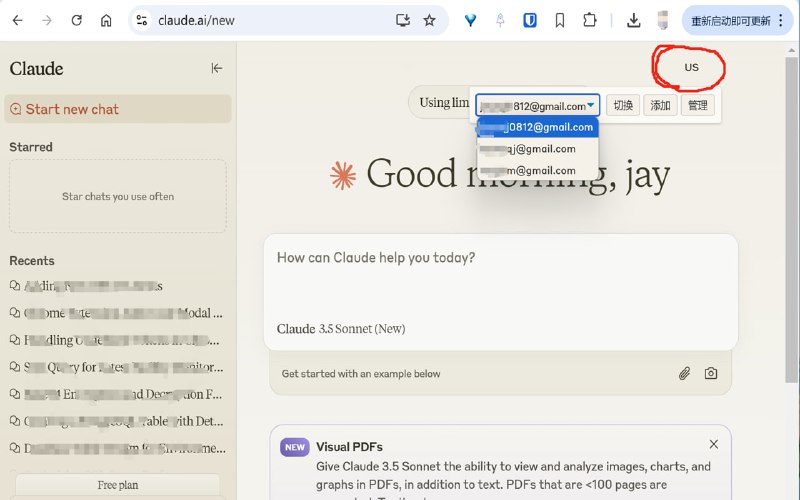Viewport: 800px width, 500px height.
Task: Bookmark this page with star icon
Action: pyautogui.click(x=429, y=20)
